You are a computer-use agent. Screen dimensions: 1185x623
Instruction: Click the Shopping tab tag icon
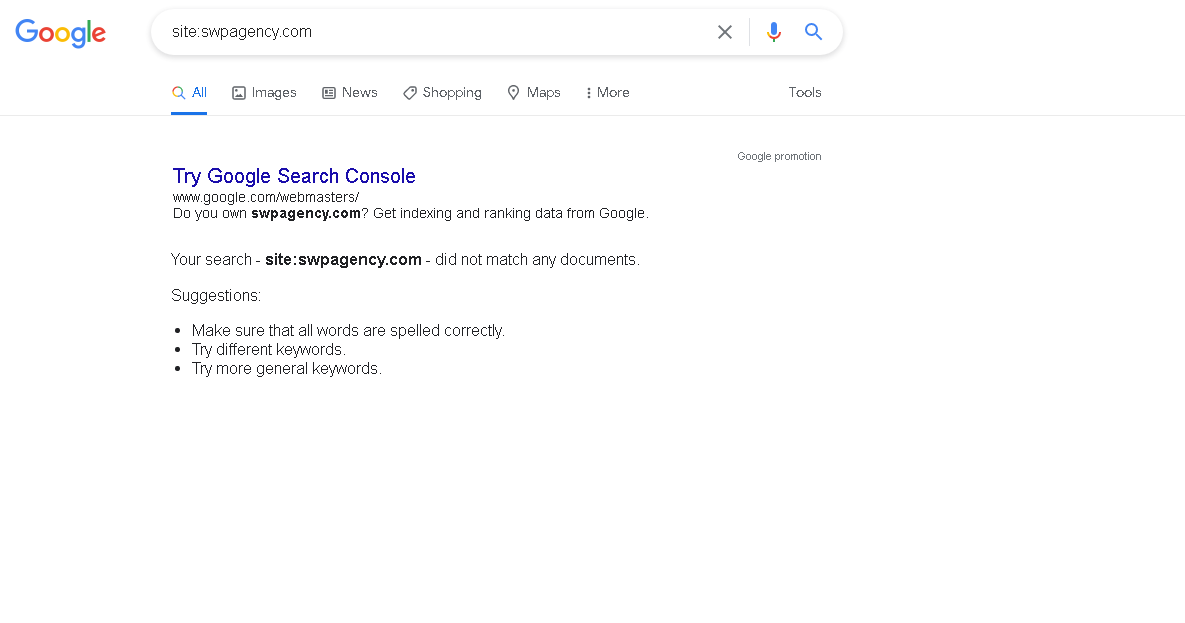[410, 93]
